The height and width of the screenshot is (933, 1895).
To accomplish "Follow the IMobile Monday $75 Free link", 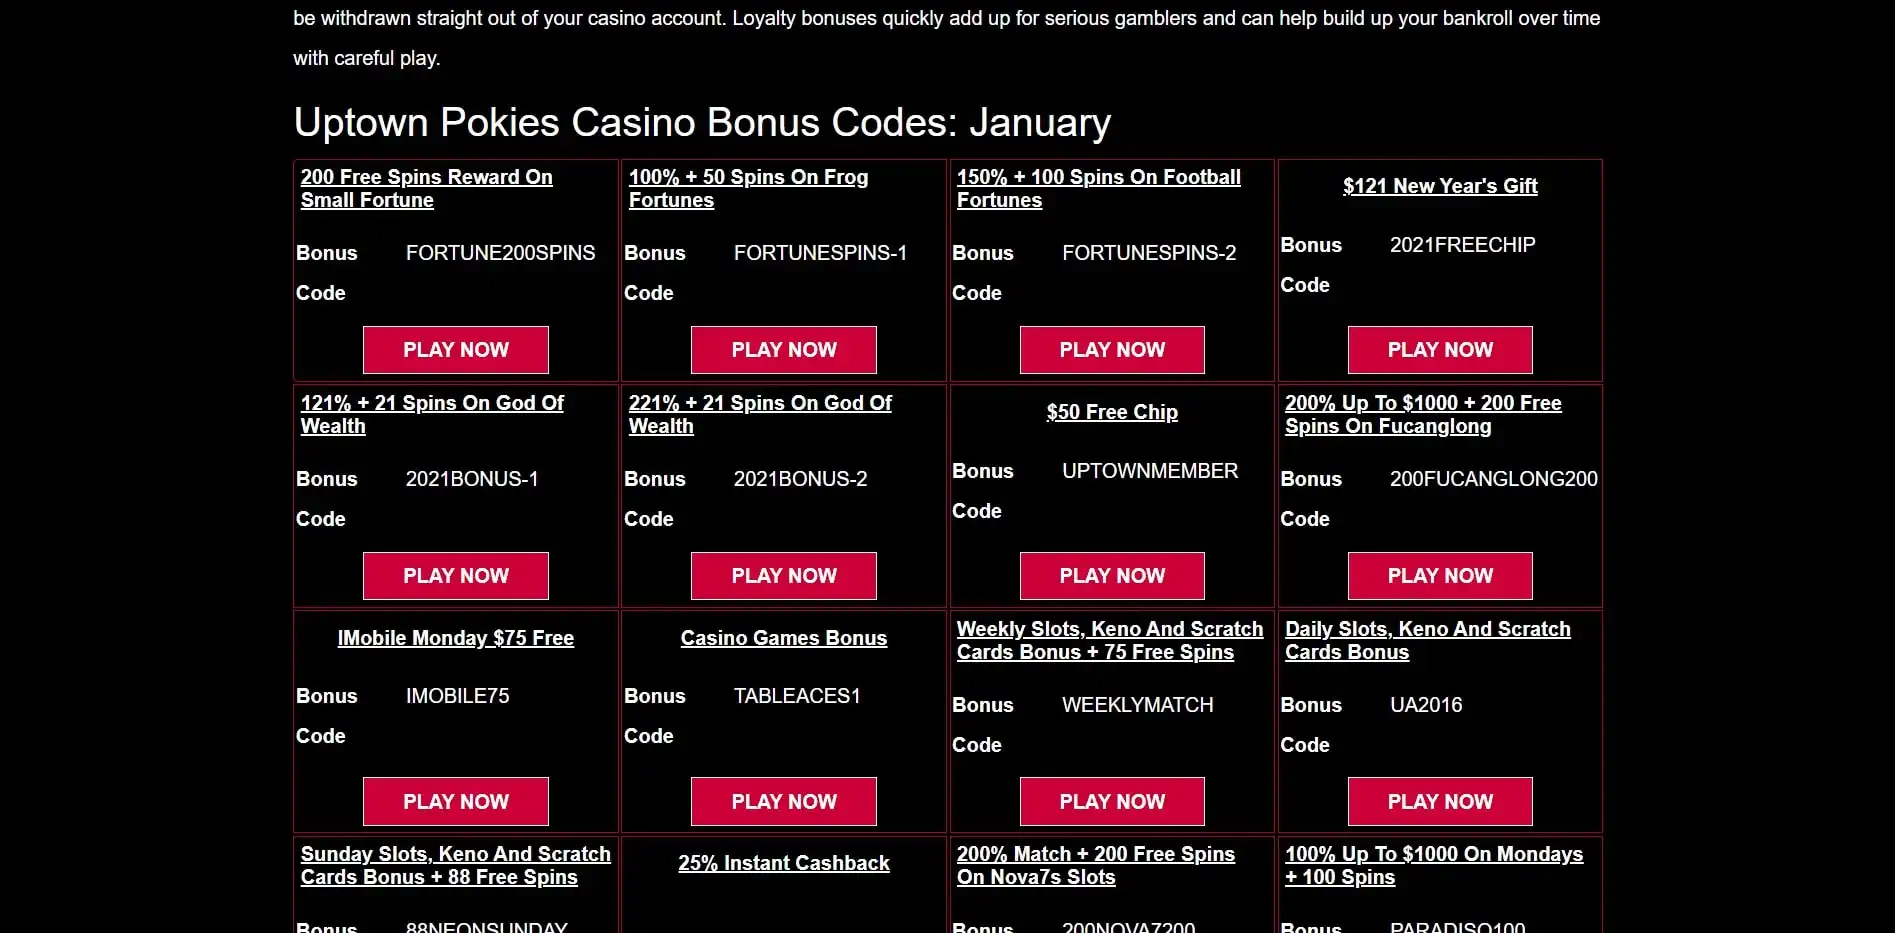I will coord(456,638).
